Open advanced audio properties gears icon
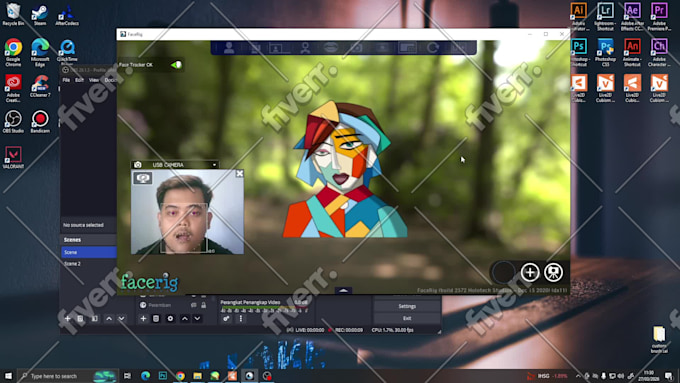This screenshot has width=680, height=383. click(x=226, y=319)
